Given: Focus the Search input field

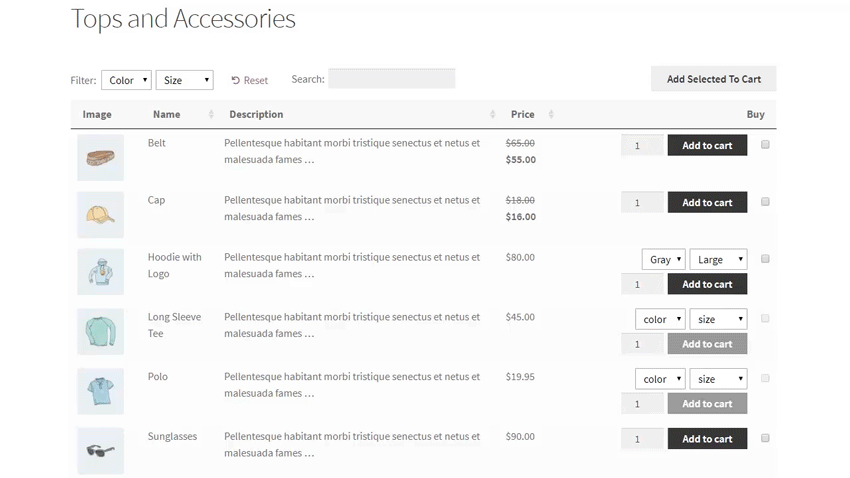Looking at the screenshot, I should pyautogui.click(x=391, y=79).
